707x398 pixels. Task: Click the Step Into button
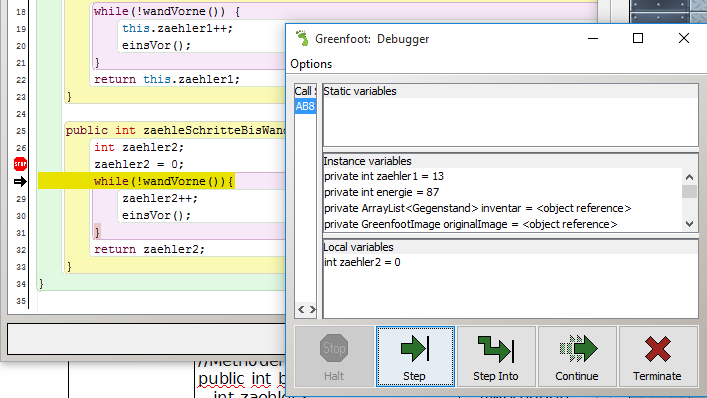pos(496,357)
